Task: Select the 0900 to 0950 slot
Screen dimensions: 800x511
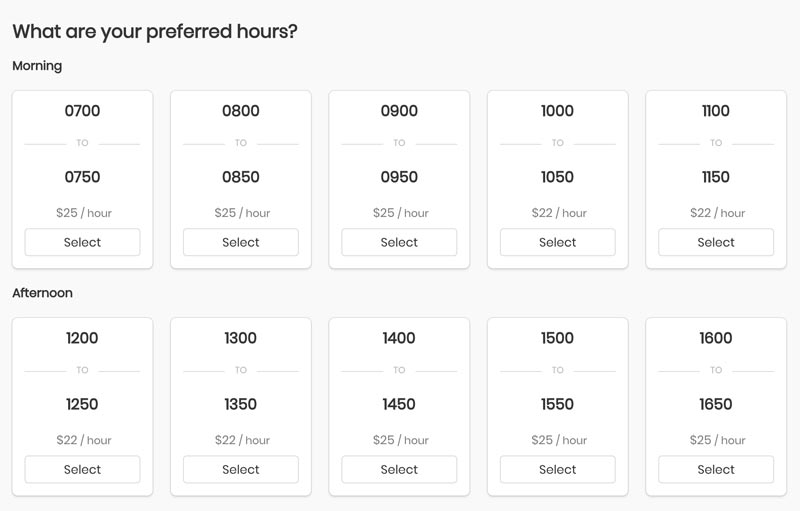Action: click(399, 242)
